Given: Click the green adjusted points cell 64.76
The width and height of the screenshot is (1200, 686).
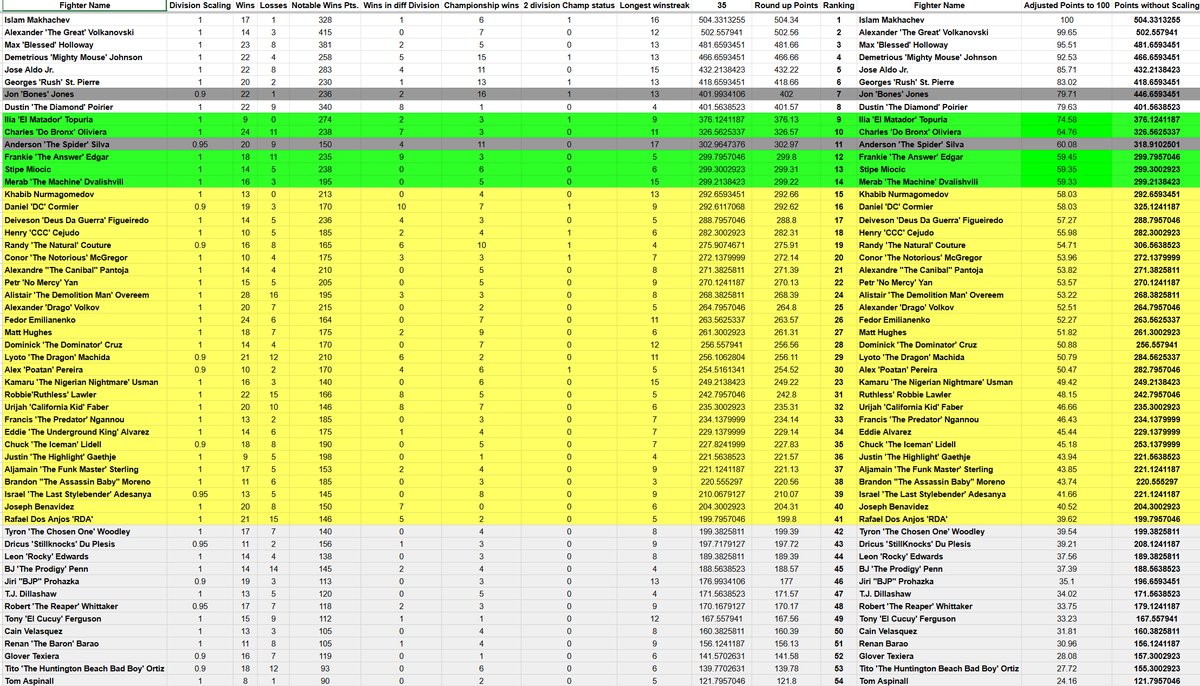Looking at the screenshot, I should tap(1065, 132).
